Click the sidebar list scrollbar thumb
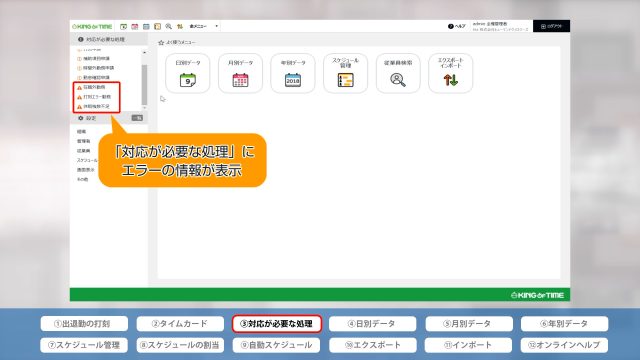 (144, 84)
